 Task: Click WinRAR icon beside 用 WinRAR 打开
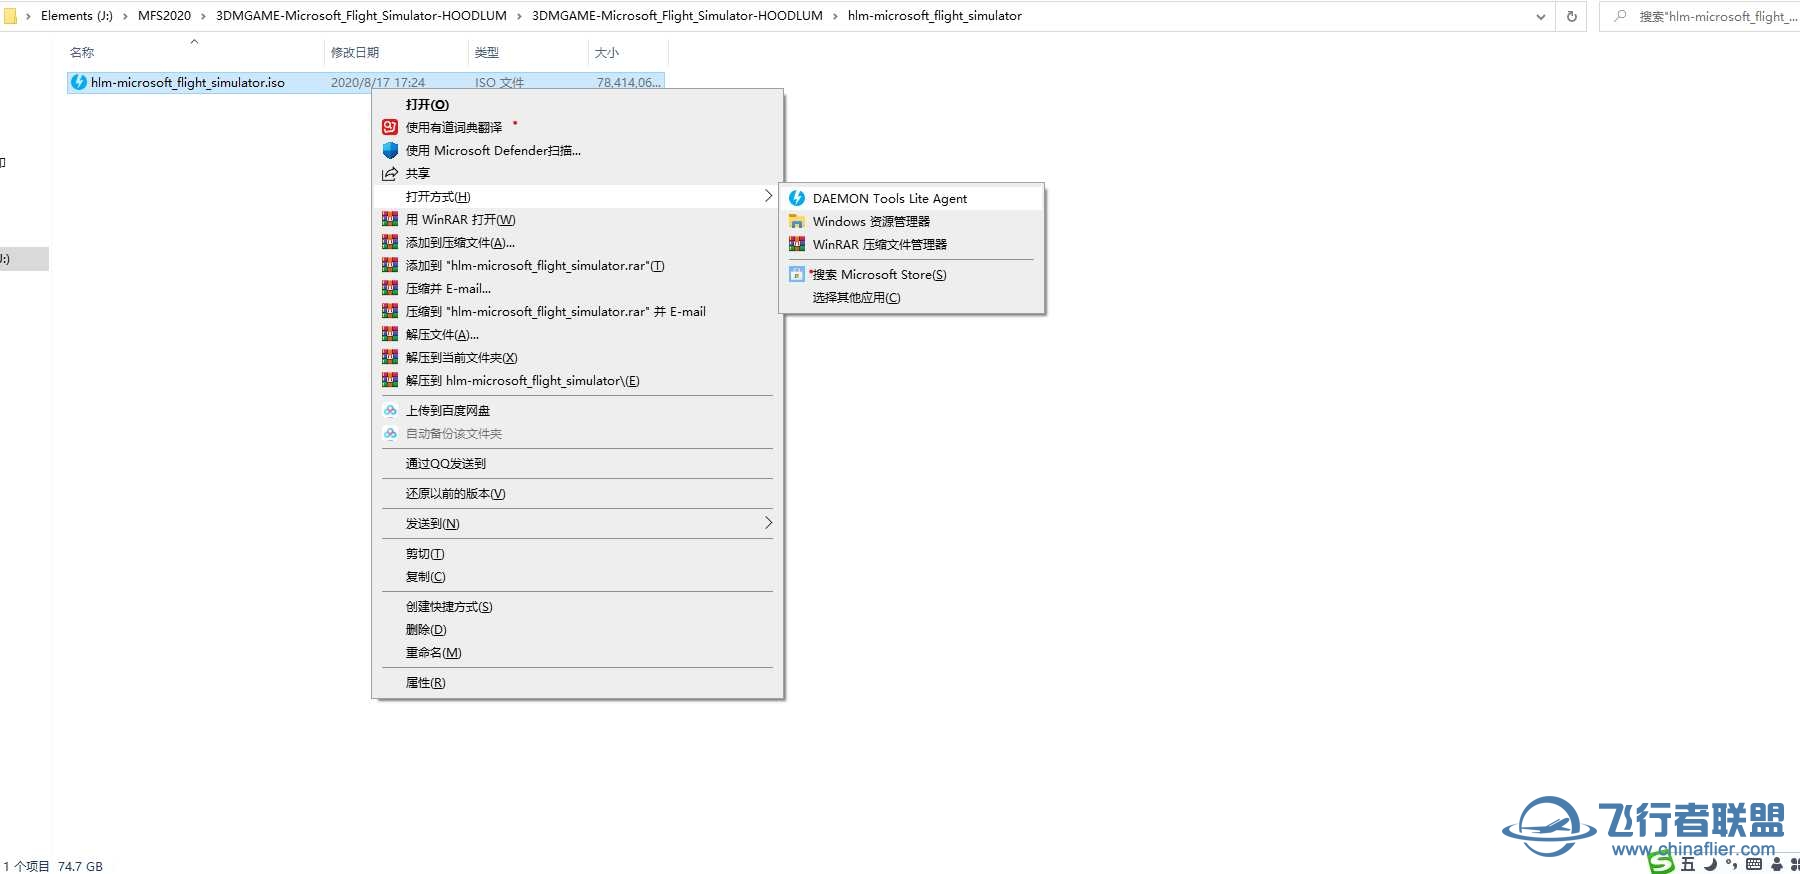click(x=390, y=219)
